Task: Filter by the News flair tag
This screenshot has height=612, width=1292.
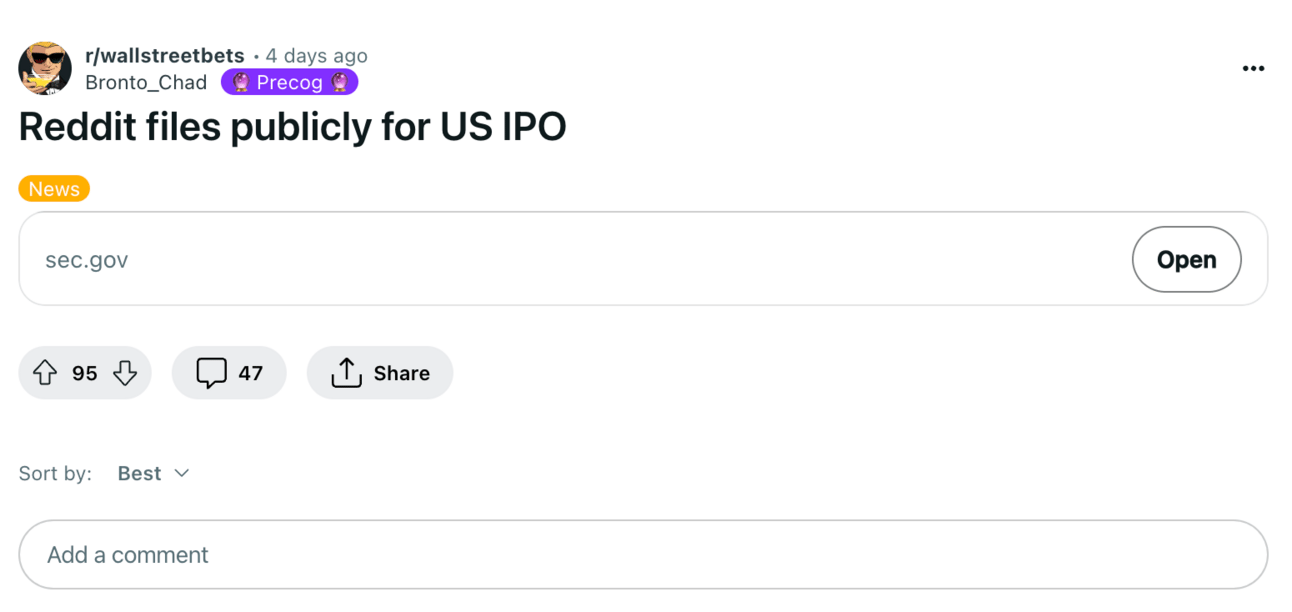Action: [x=54, y=189]
